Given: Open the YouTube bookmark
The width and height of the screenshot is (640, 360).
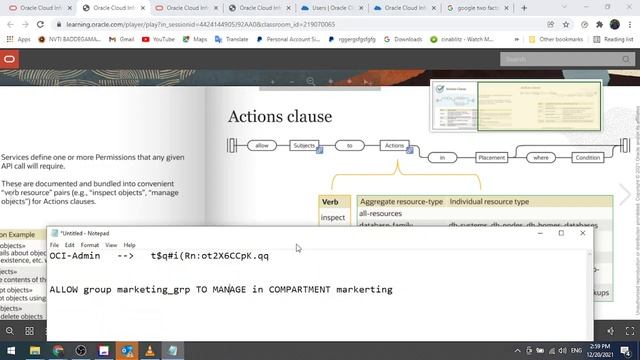Looking at the screenshot, I should tap(158, 39).
